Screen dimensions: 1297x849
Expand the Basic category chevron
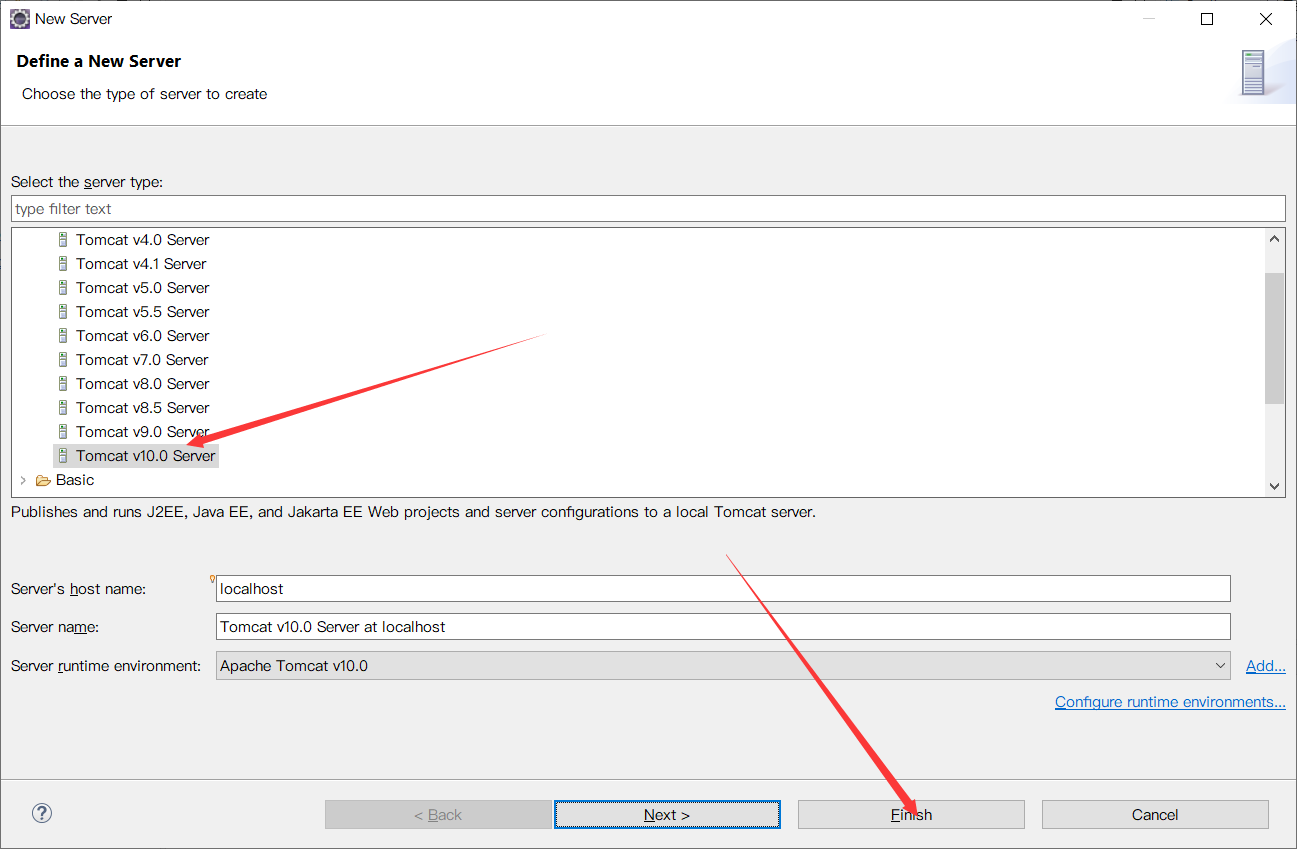(23, 480)
